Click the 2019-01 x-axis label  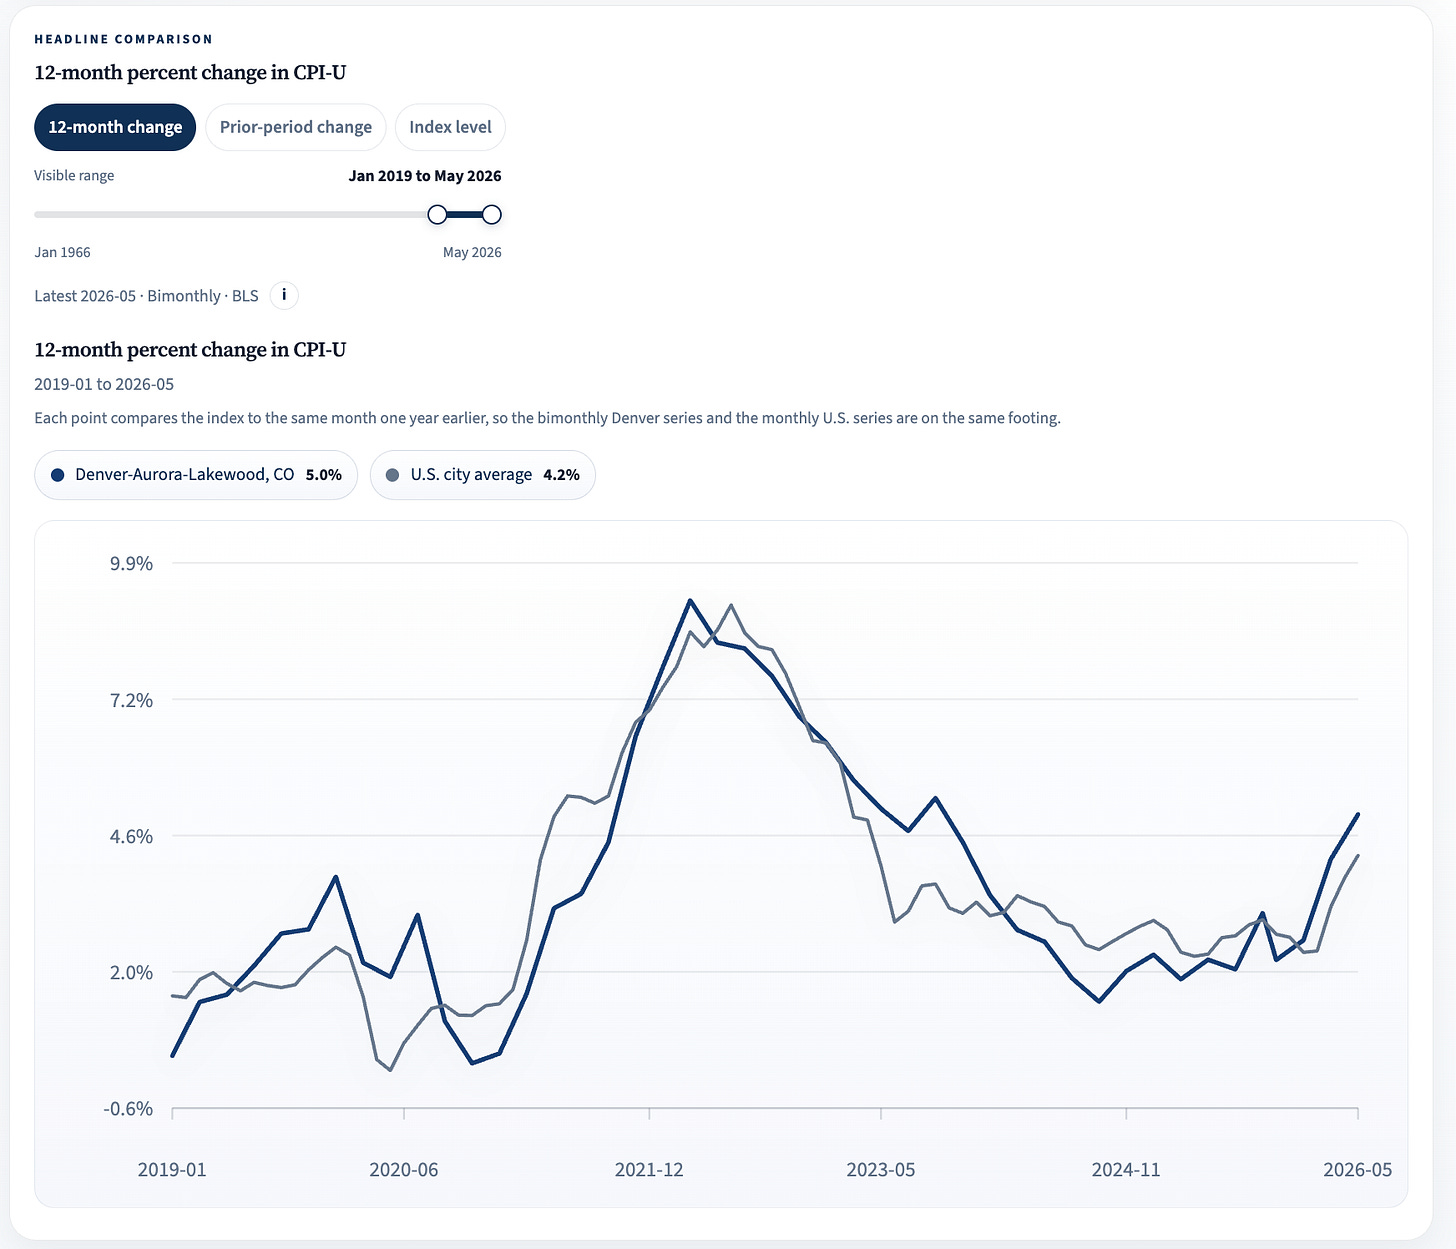tap(172, 1170)
